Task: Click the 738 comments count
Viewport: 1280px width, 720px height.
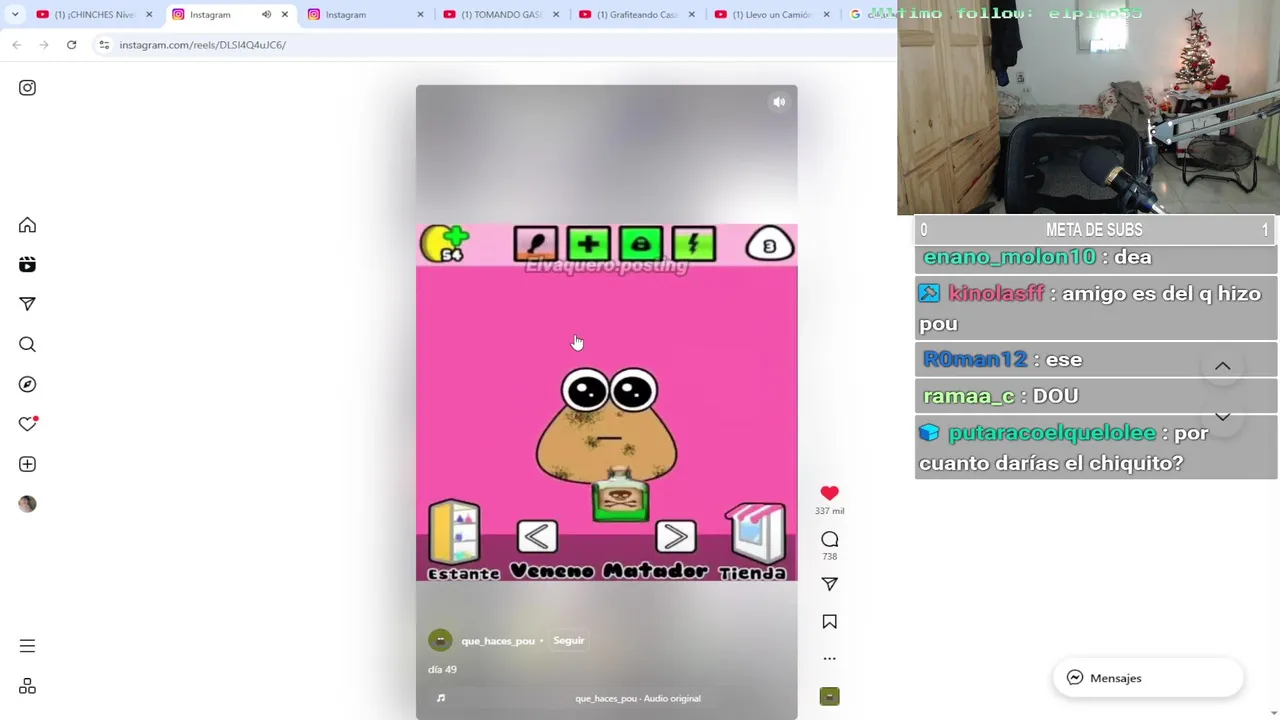Action: (829, 556)
